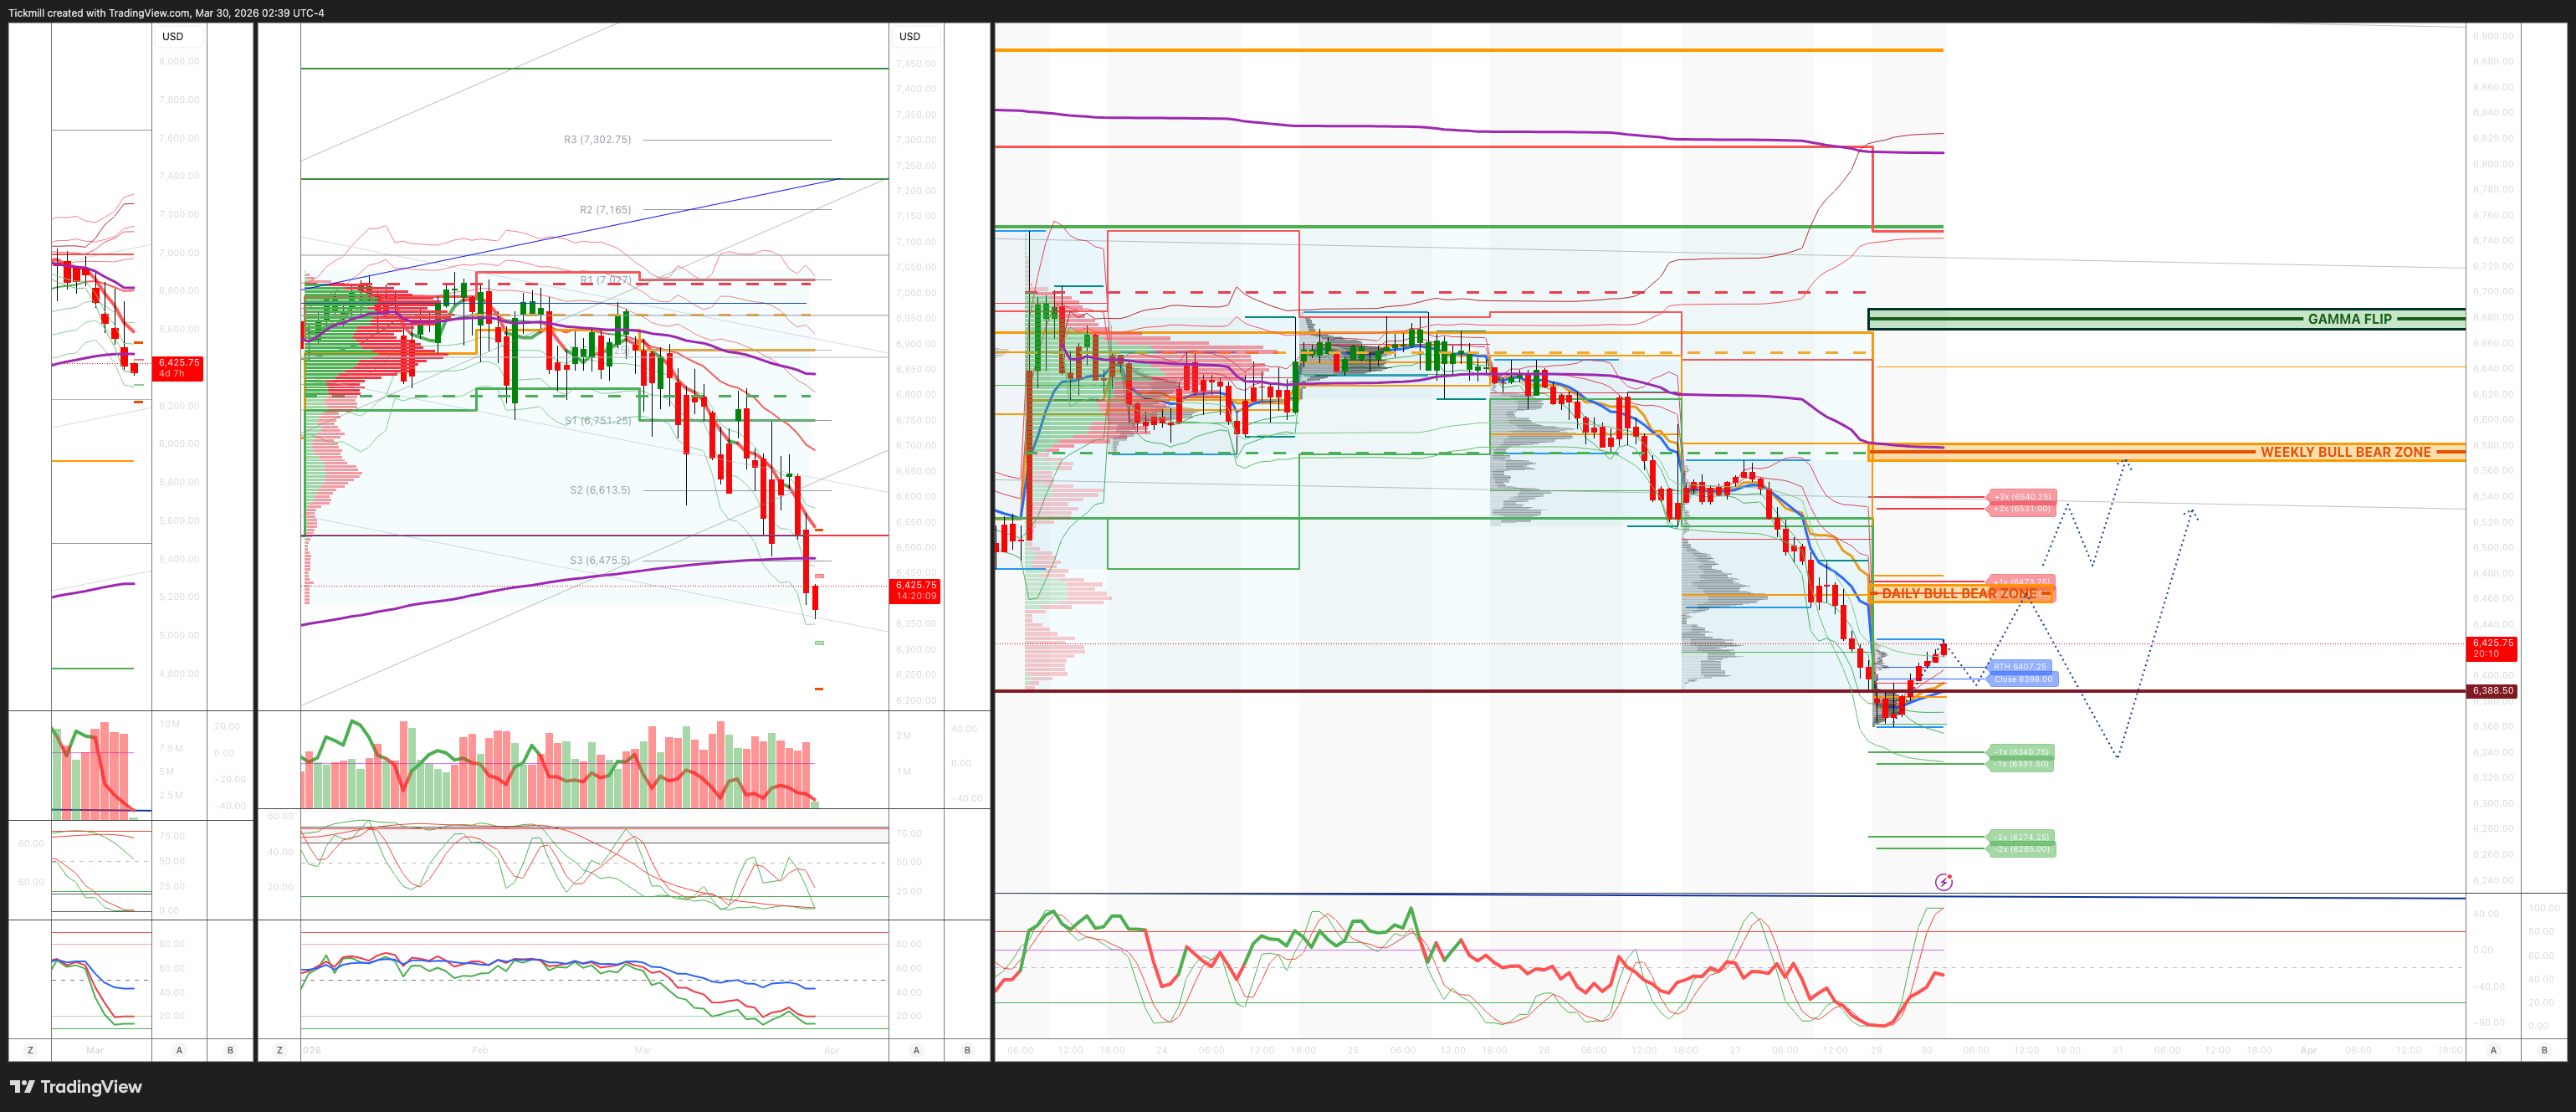Click the Z button in the leftmost chart pane
The width and height of the screenshot is (2576, 1112).
[x=30, y=1050]
